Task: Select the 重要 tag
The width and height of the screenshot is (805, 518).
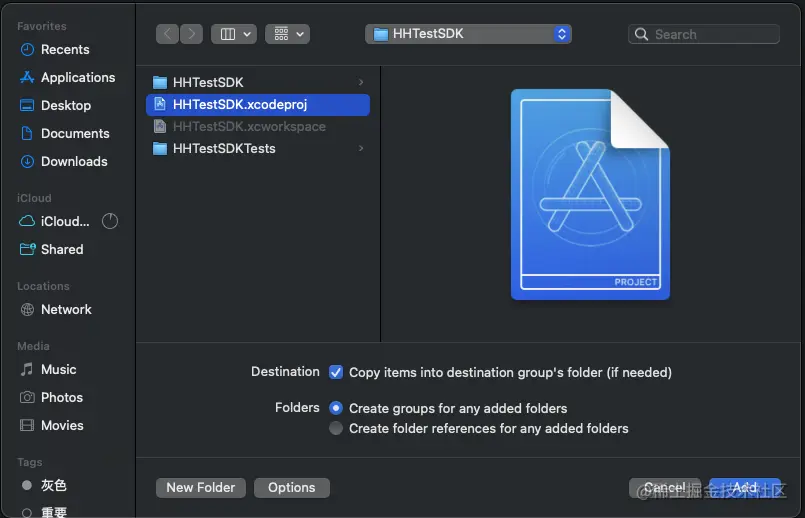Action: [x=44, y=512]
